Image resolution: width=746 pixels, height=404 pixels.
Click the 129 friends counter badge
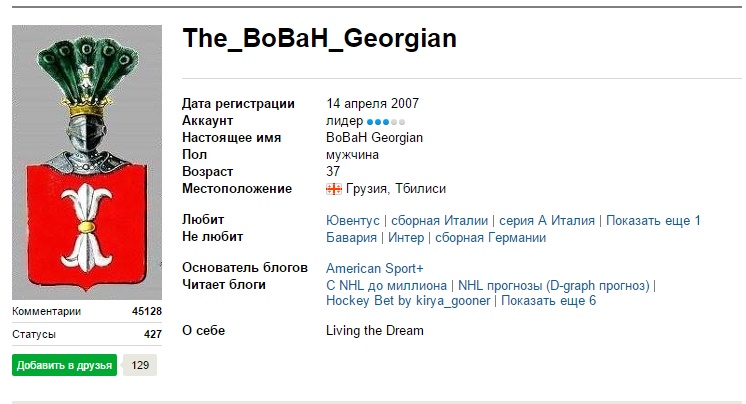pos(140,365)
